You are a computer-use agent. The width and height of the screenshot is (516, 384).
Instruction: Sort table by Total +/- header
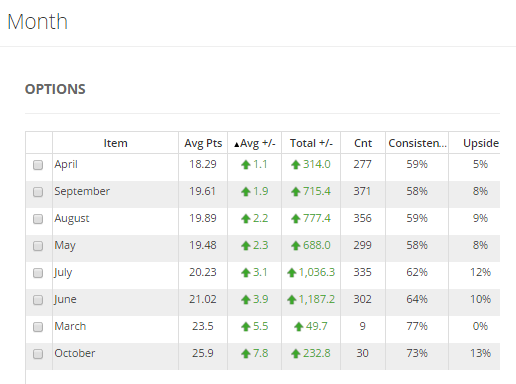311,143
